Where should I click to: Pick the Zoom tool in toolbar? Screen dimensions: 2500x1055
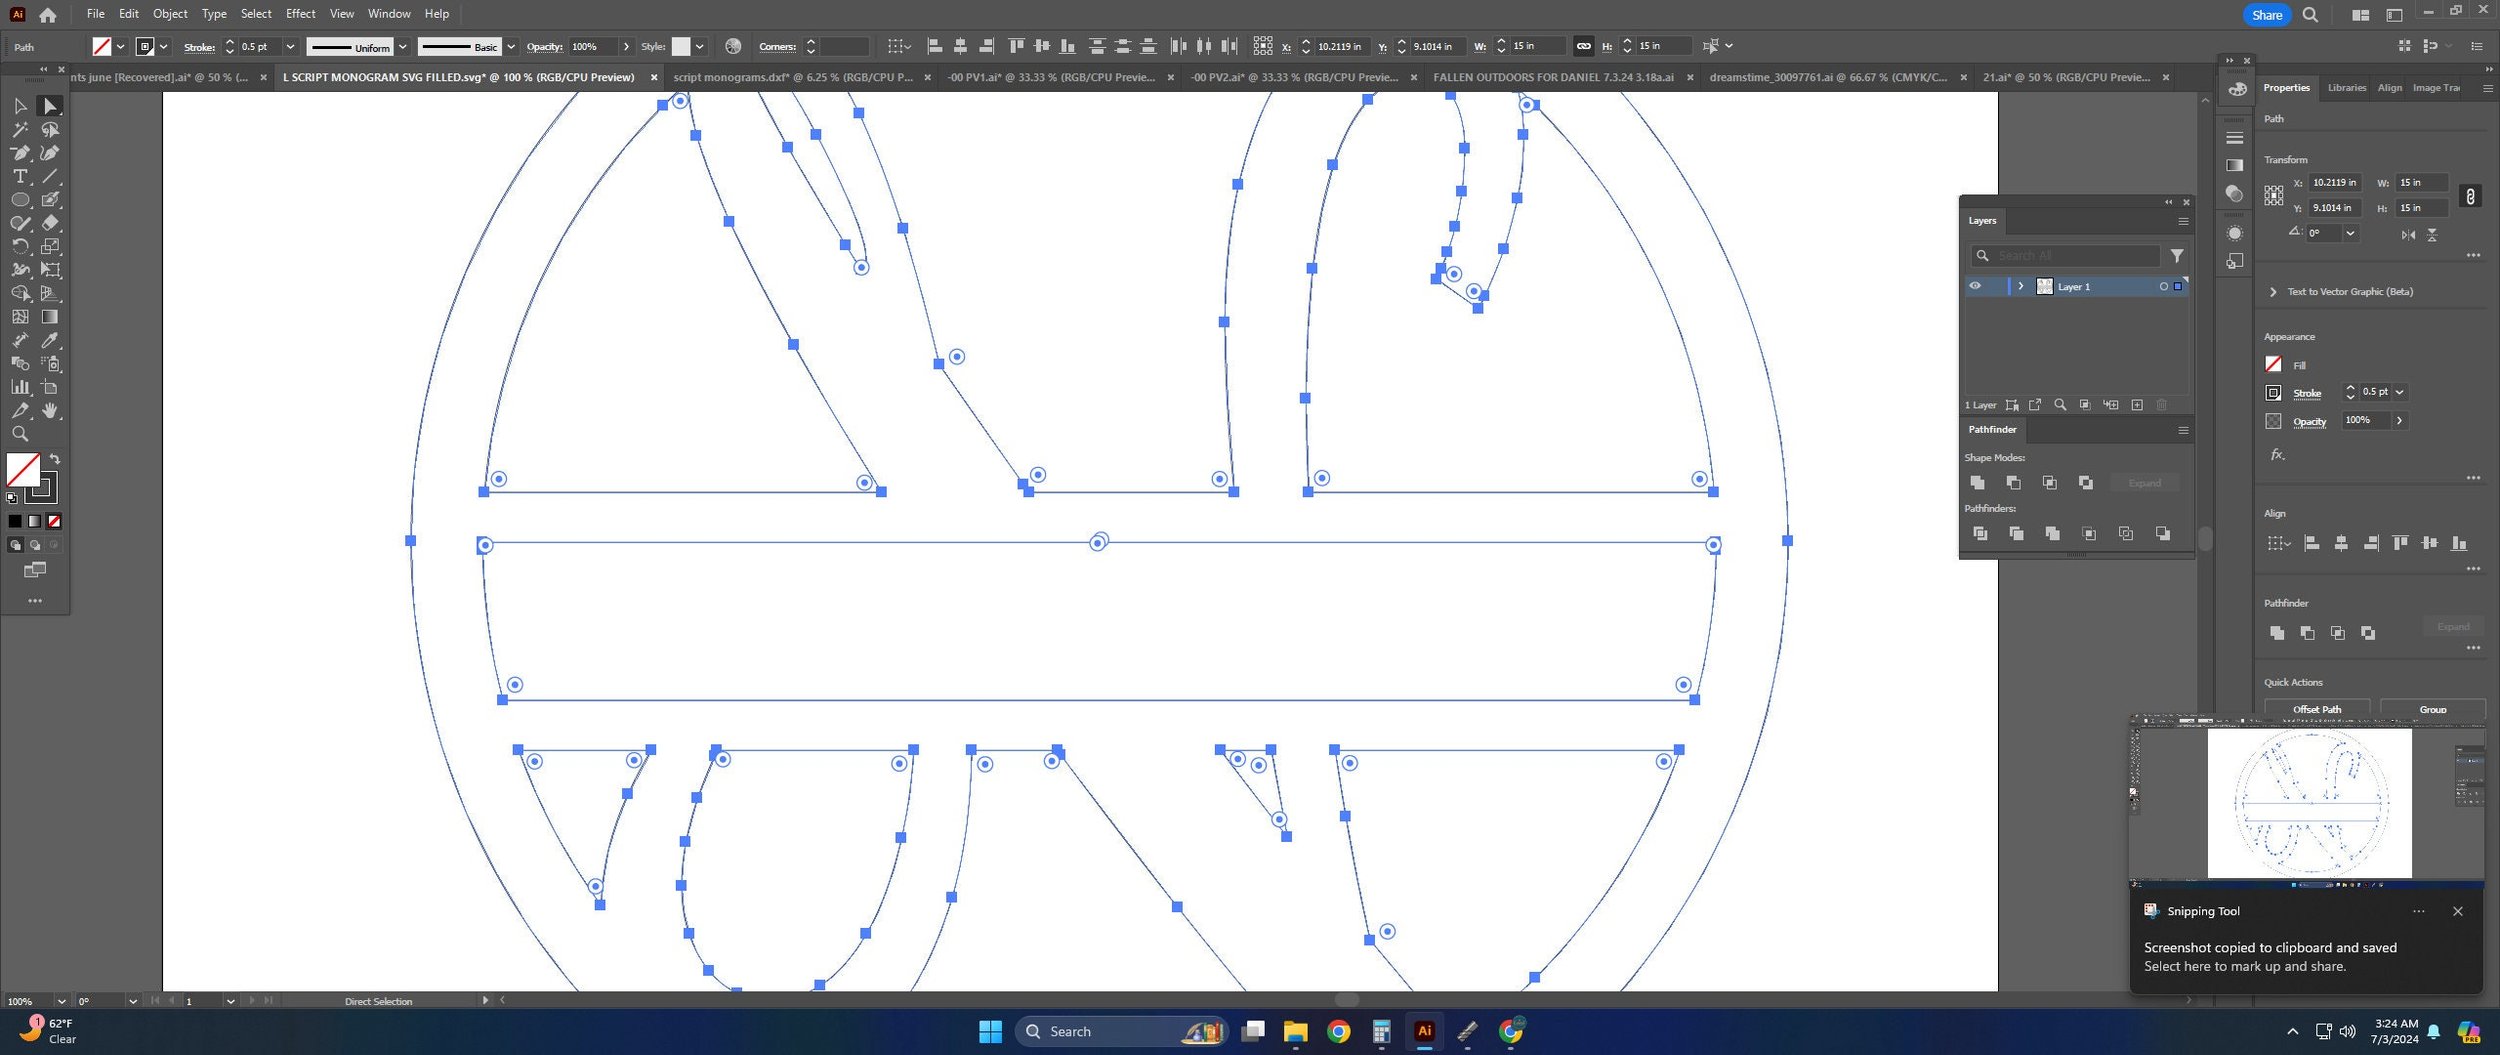pyautogui.click(x=20, y=434)
